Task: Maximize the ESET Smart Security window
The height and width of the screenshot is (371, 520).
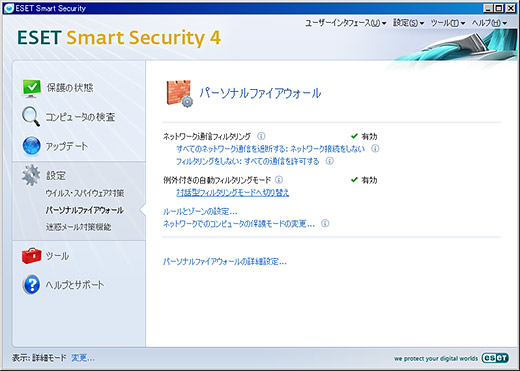Action: tap(499, 8)
